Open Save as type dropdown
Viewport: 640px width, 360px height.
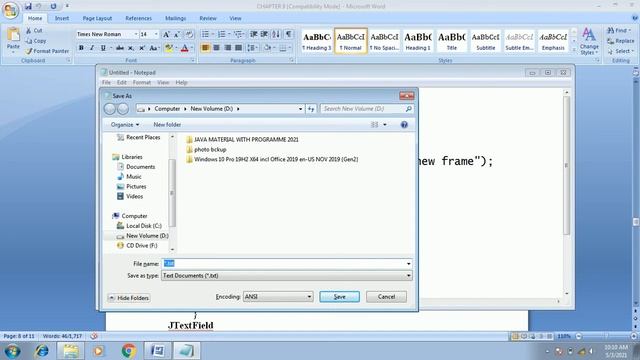287,276
